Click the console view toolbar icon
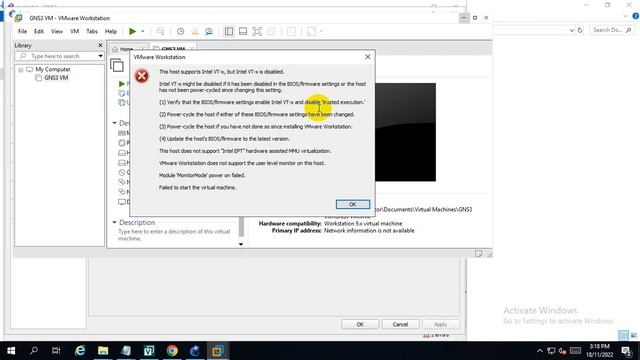640x360 pixels. tap(291, 31)
